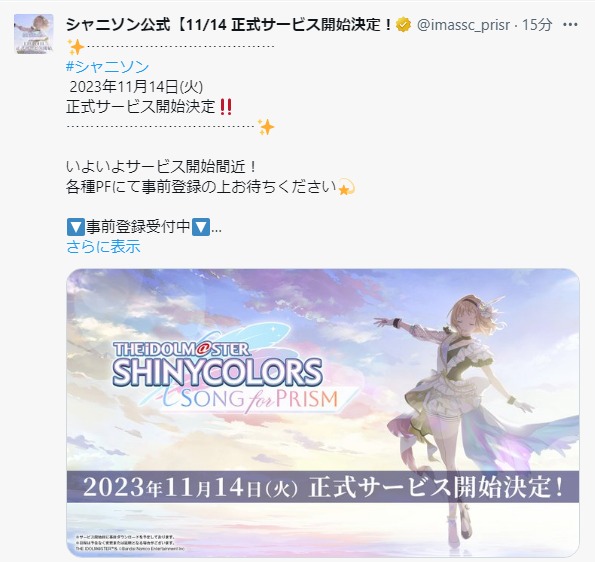This screenshot has height=562, width=595.
Task: Open the #シャニソン hashtag link
Action: tap(107, 67)
